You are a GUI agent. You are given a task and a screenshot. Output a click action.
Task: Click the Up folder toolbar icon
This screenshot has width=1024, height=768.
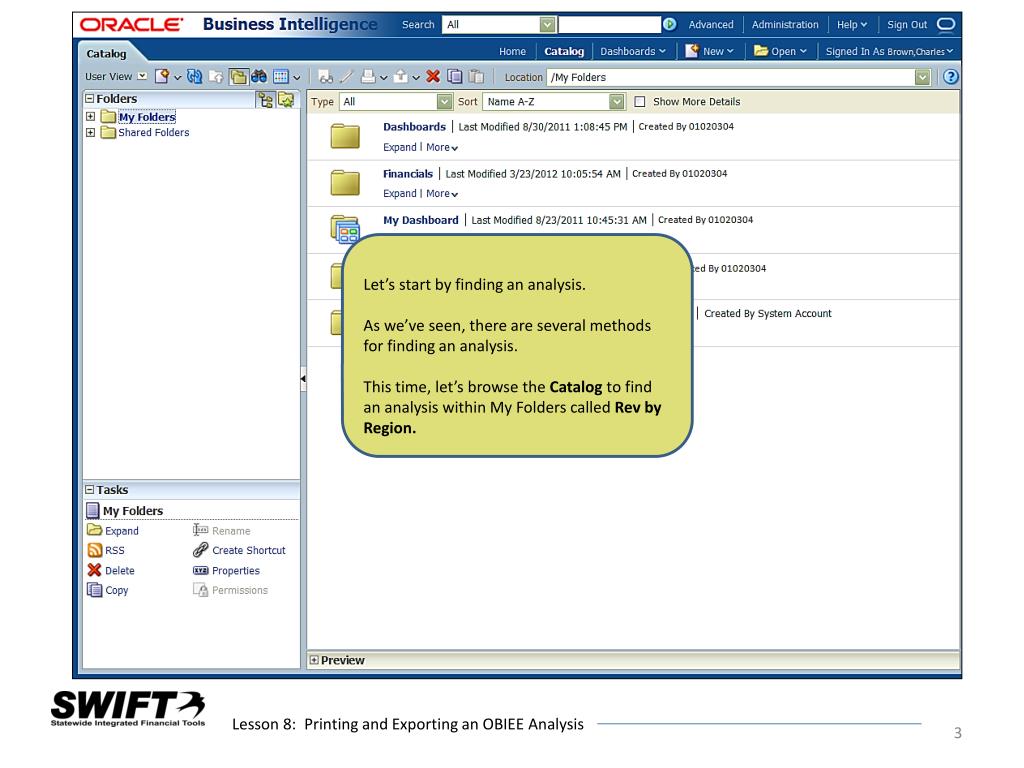point(216,76)
